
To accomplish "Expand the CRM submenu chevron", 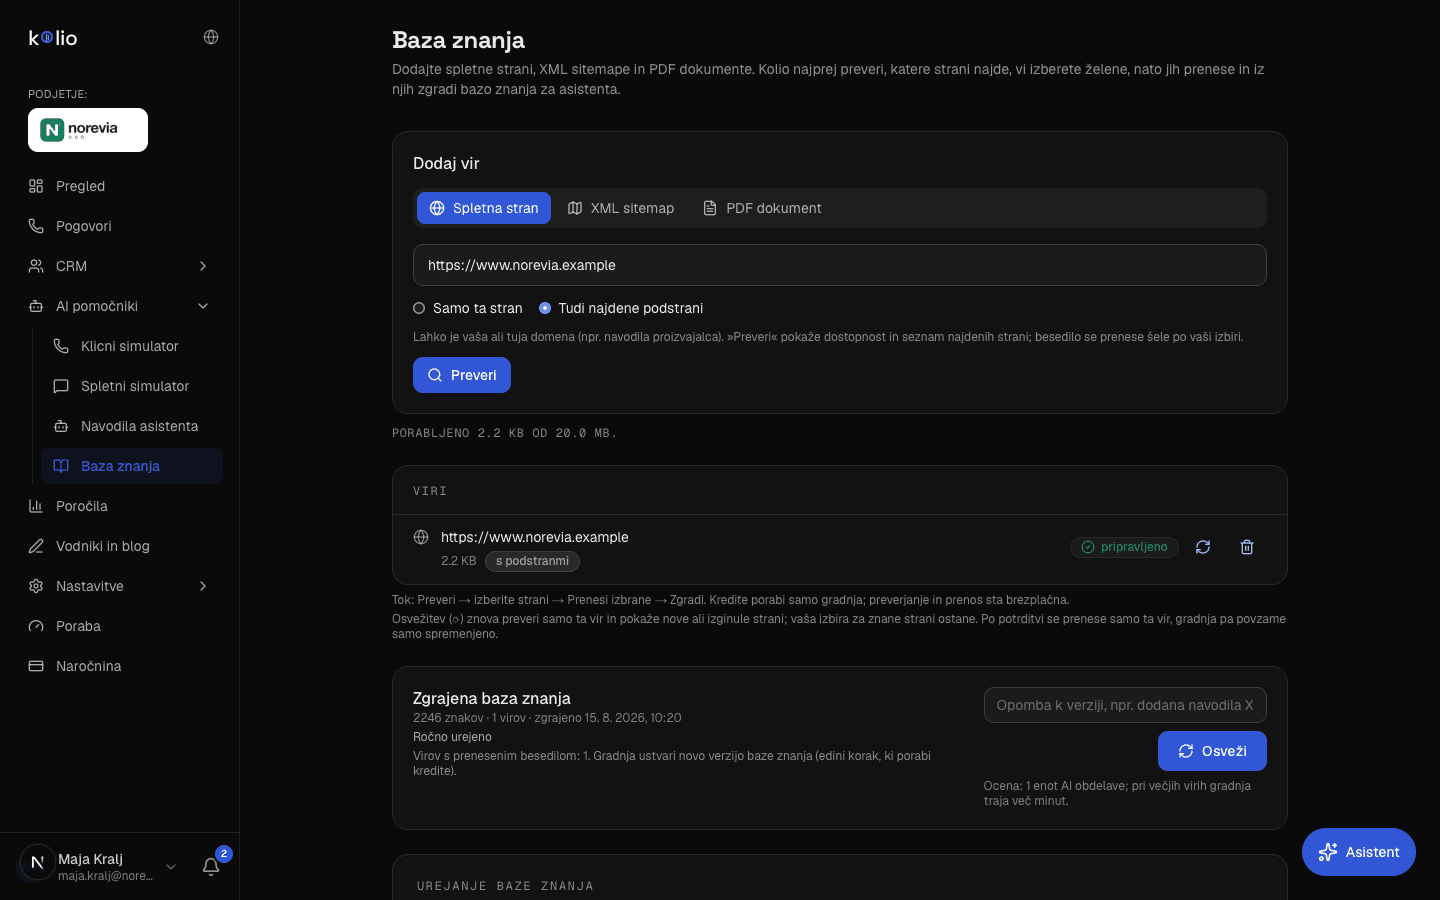I will (x=203, y=266).
